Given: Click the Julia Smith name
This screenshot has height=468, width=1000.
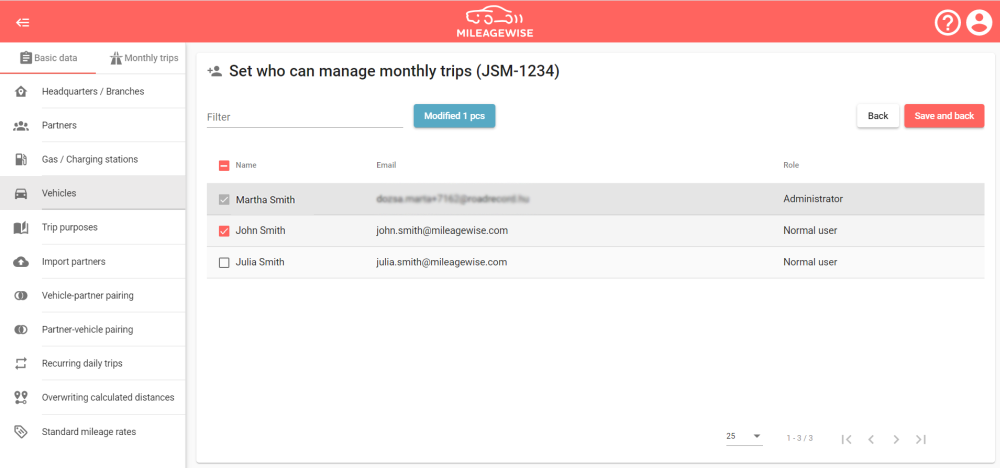Looking at the screenshot, I should point(260,262).
